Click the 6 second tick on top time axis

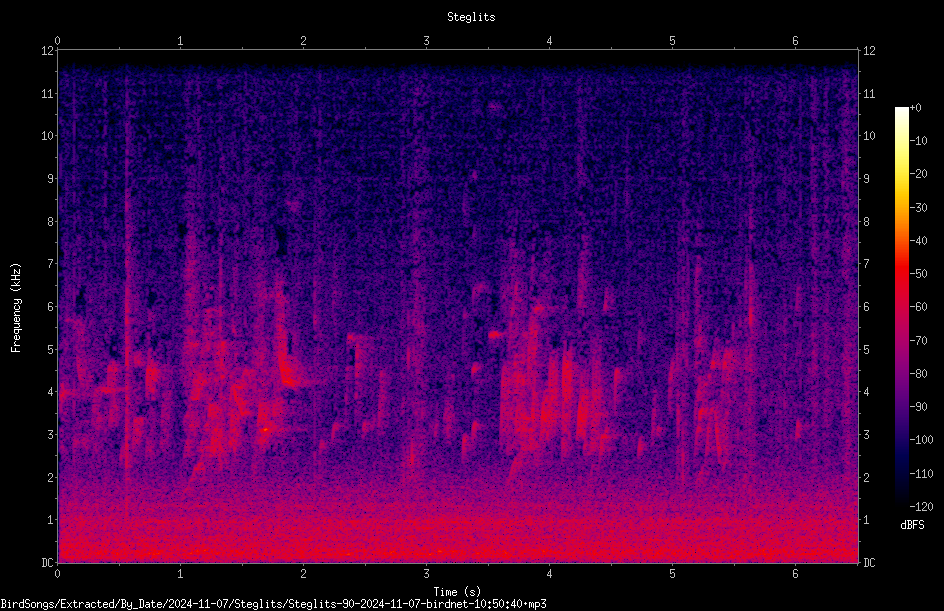[x=795, y=41]
